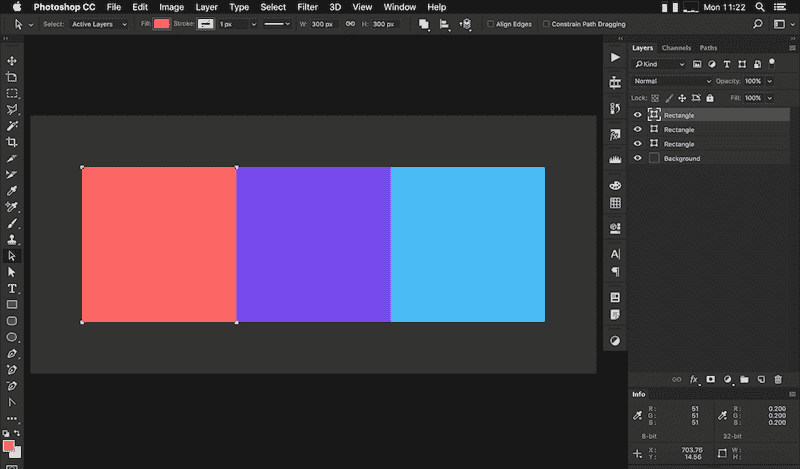Viewport: 800px width, 469px height.
Task: Toggle the filter for shape layers
Action: coord(742,64)
